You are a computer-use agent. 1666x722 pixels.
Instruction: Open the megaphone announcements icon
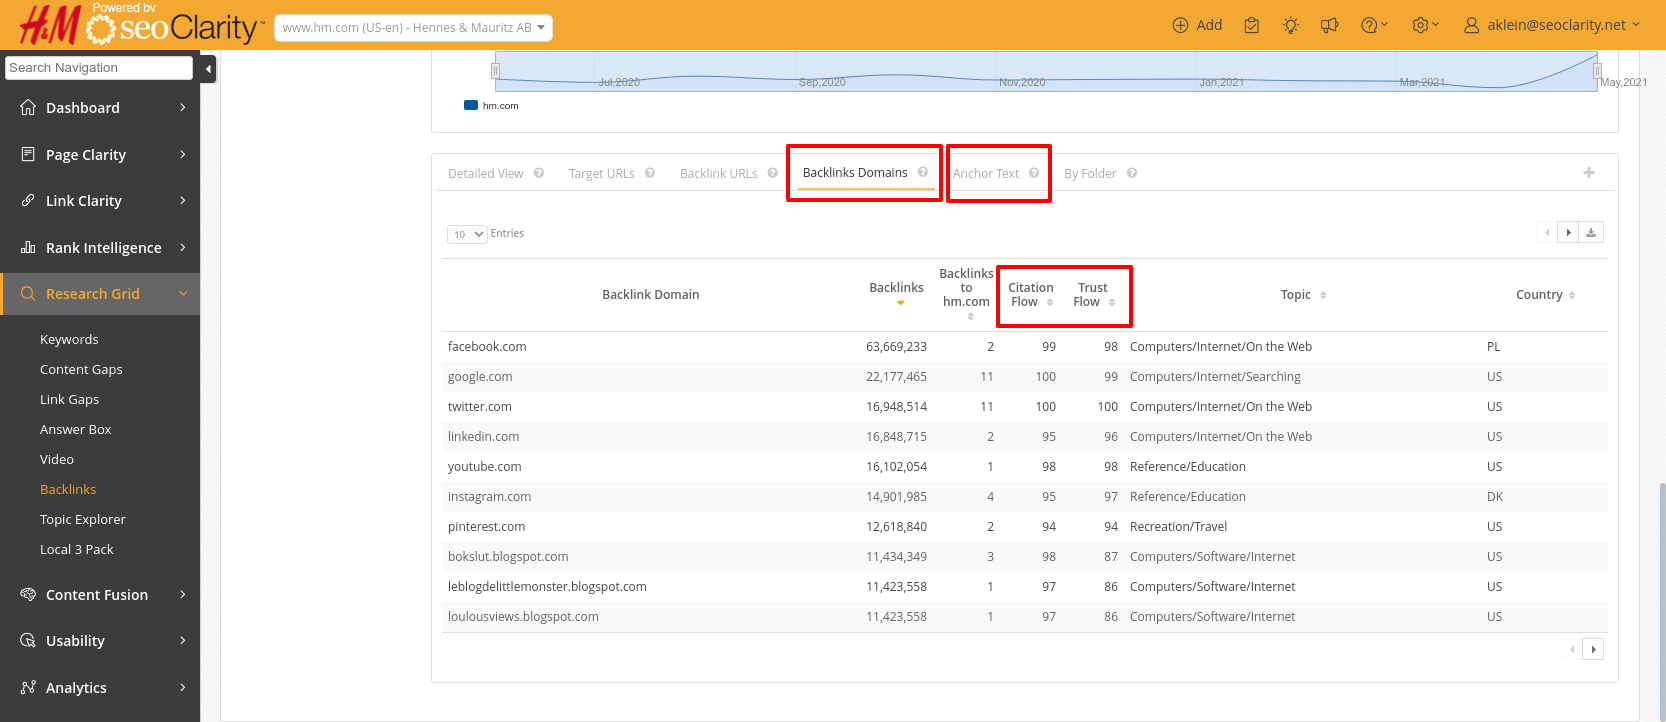tap(1329, 25)
